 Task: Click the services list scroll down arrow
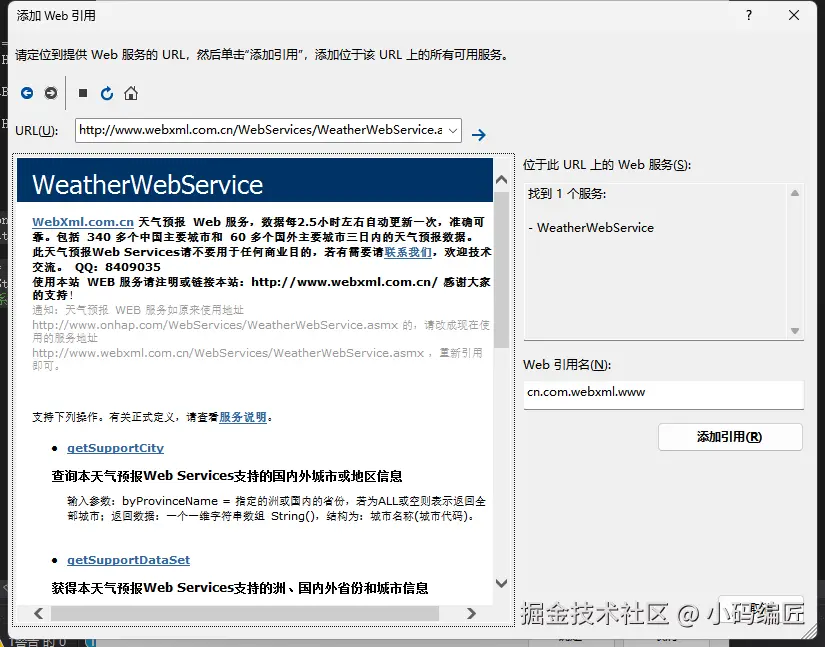pyautogui.click(x=795, y=331)
